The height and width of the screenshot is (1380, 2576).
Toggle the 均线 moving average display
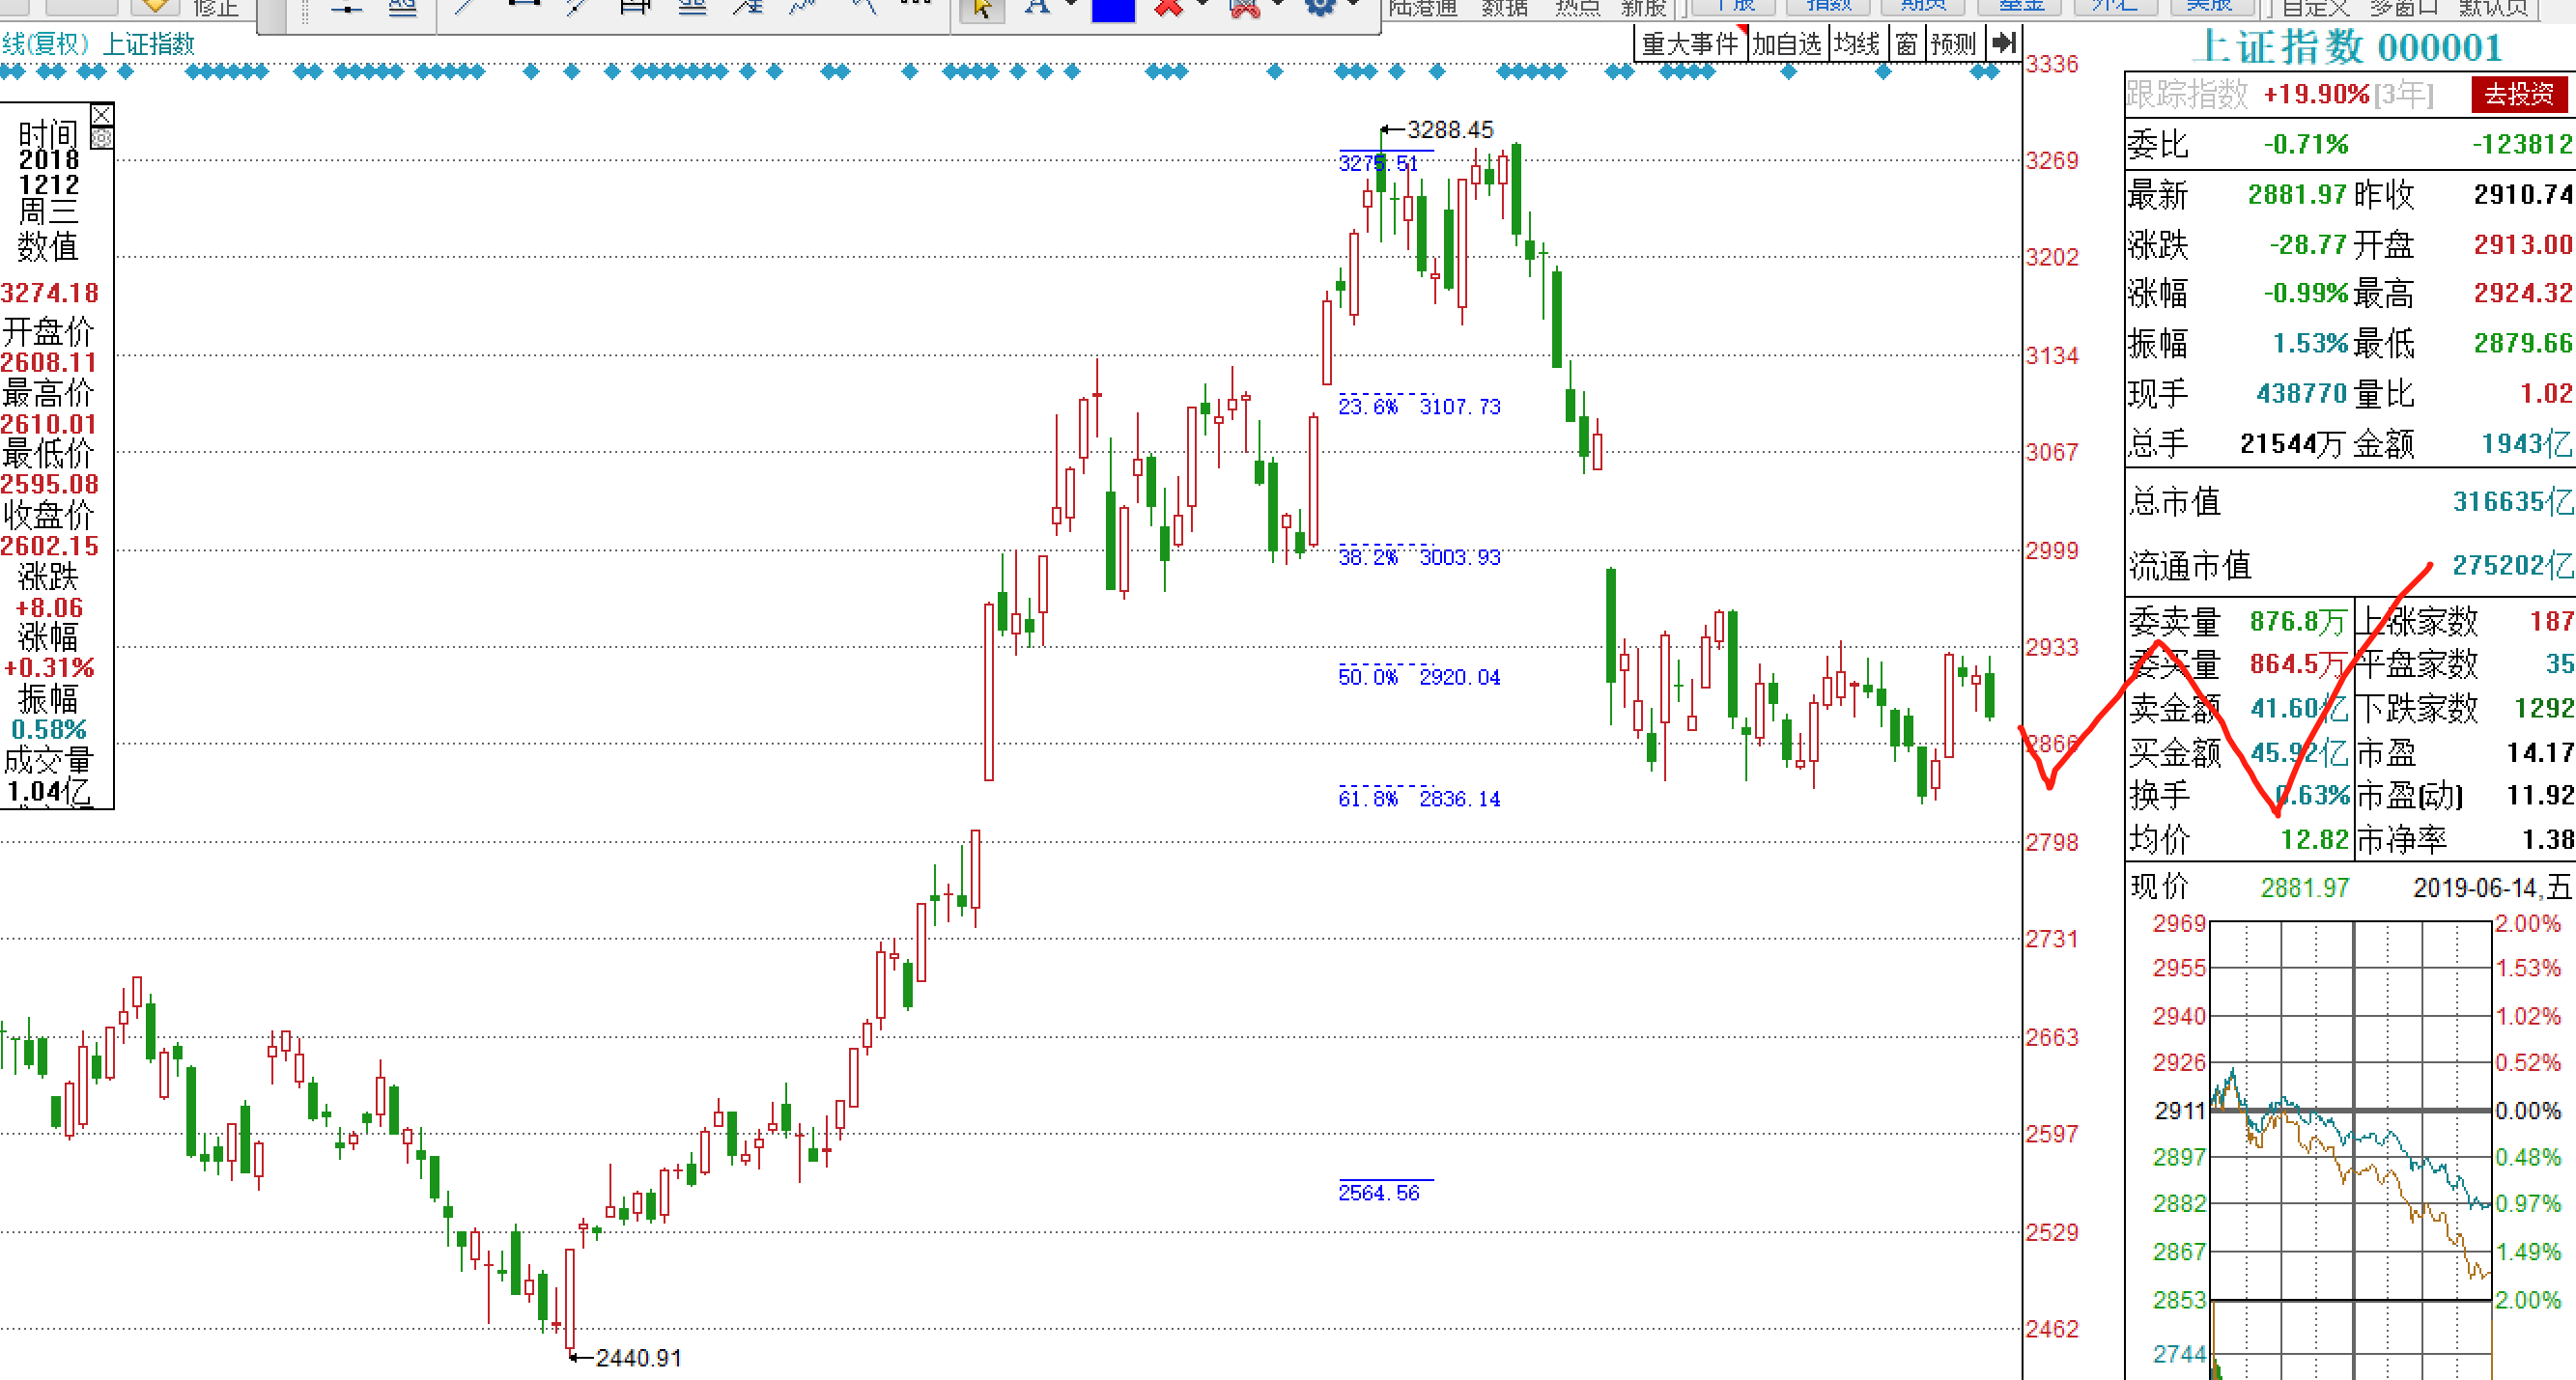(x=1857, y=43)
